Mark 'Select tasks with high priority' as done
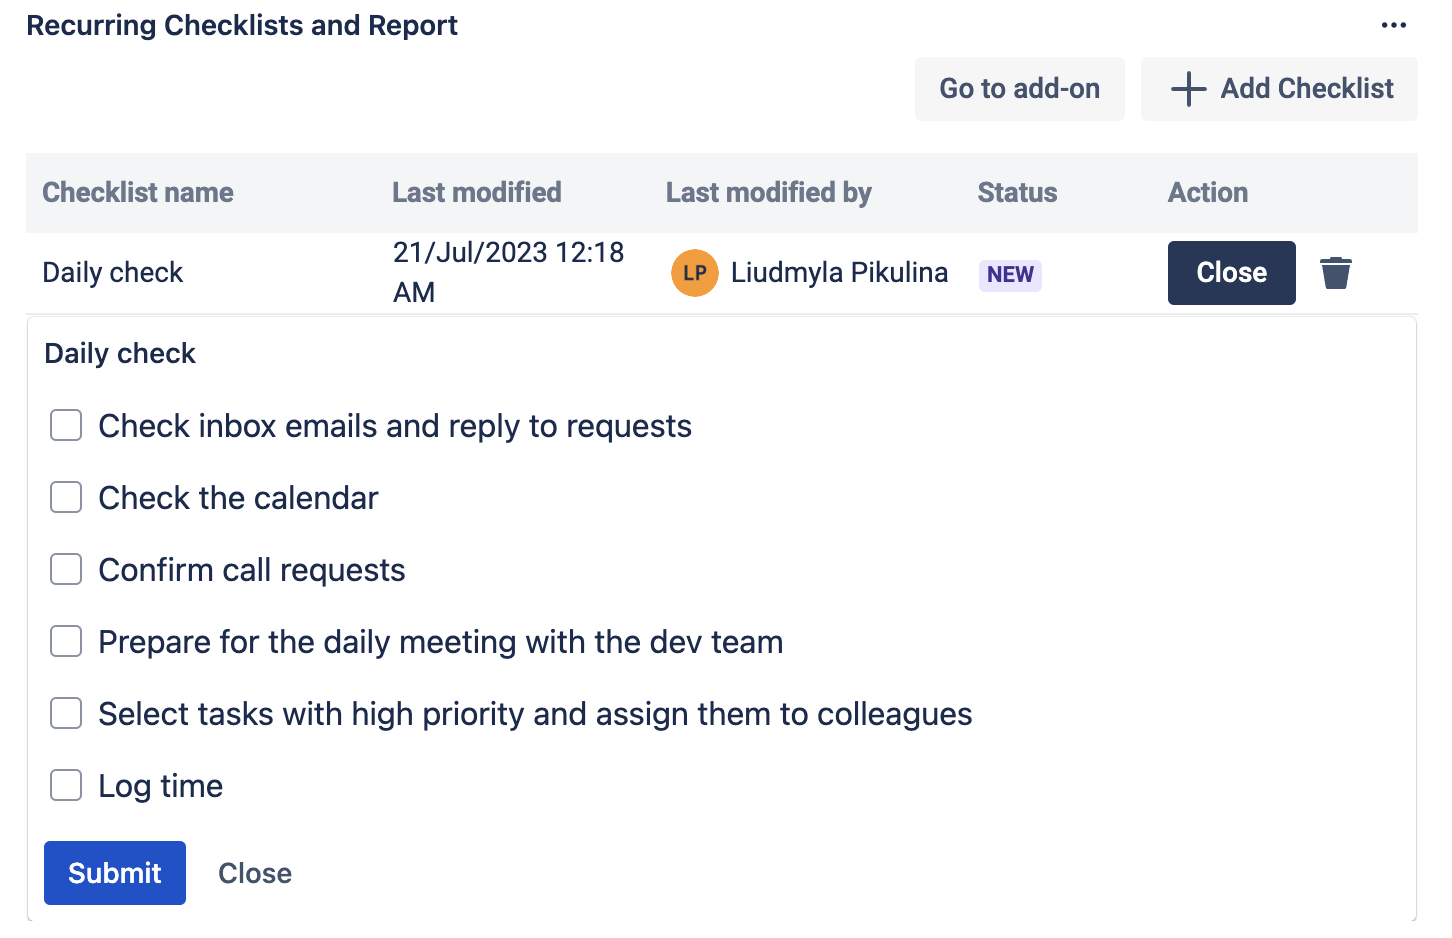 [66, 713]
